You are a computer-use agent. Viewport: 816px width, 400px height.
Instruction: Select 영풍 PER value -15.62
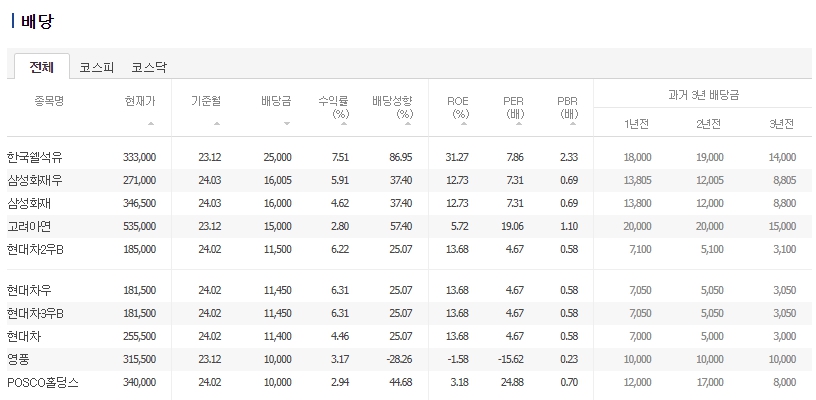[511, 359]
